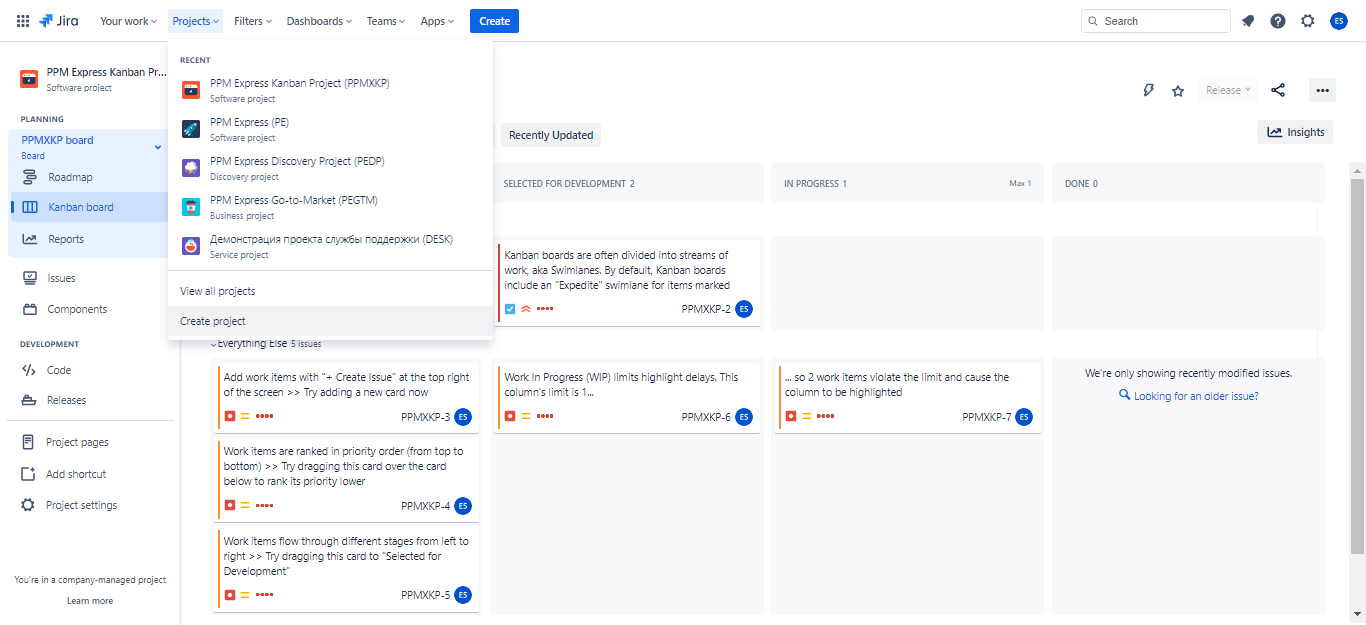Open issue key PPMXKP-6
The height and width of the screenshot is (625, 1366).
706,417
